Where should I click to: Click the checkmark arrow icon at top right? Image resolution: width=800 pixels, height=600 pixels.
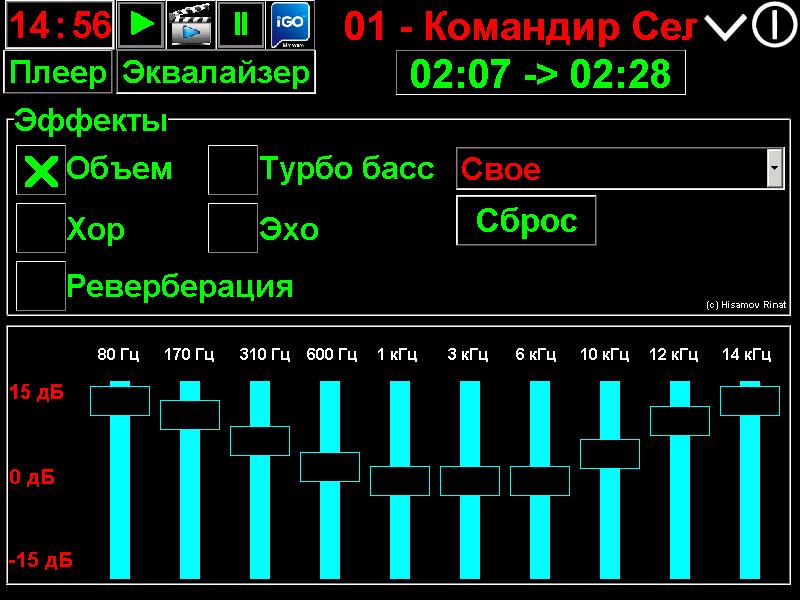point(724,28)
